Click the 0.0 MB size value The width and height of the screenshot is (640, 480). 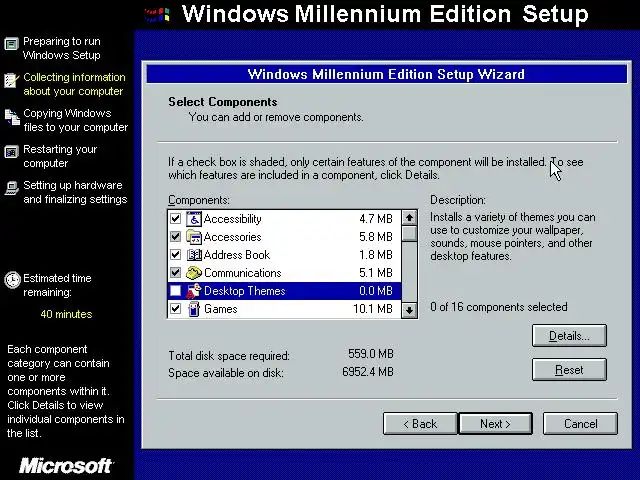[x=376, y=291]
